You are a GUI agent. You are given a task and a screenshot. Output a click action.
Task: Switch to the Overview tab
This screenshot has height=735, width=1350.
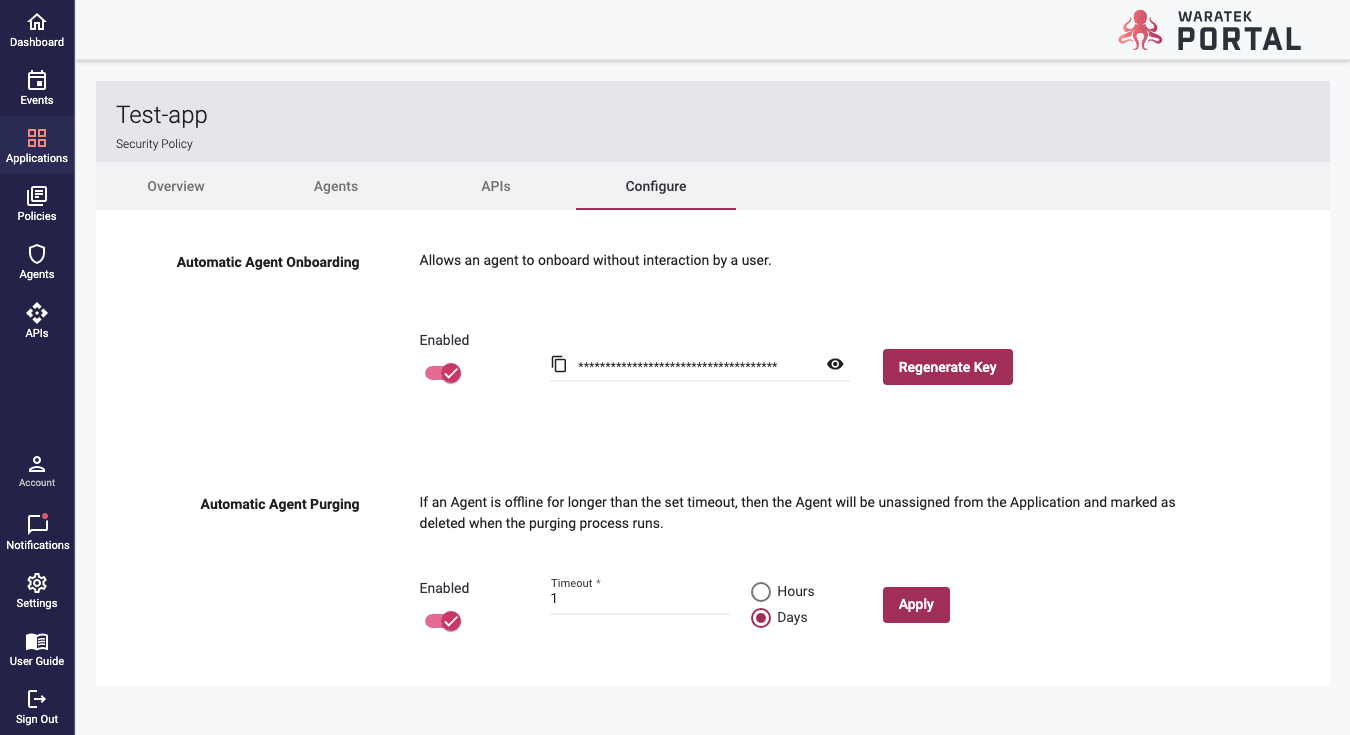[176, 186]
